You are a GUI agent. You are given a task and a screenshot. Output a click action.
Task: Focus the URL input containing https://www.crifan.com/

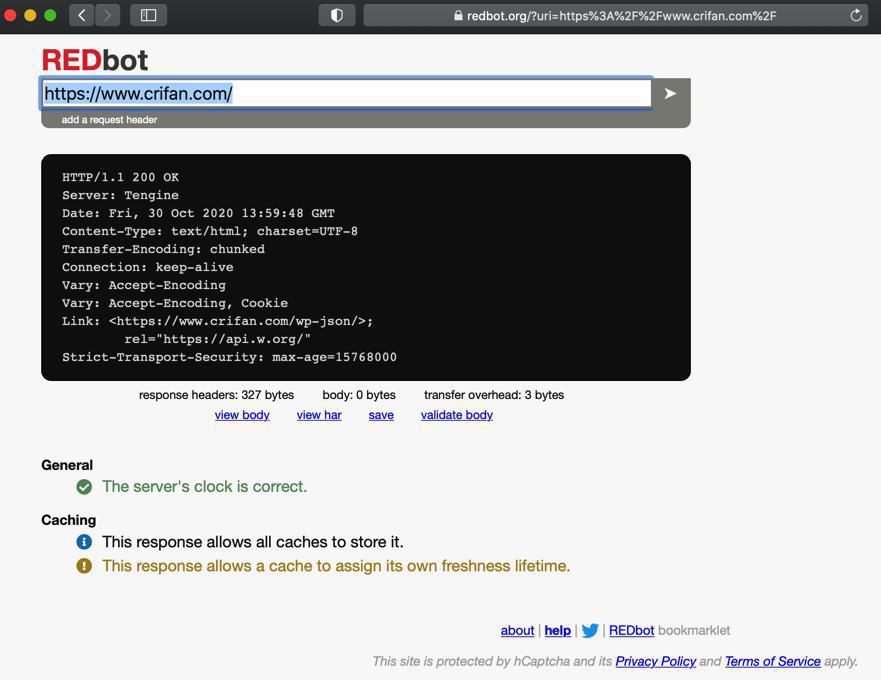point(347,93)
